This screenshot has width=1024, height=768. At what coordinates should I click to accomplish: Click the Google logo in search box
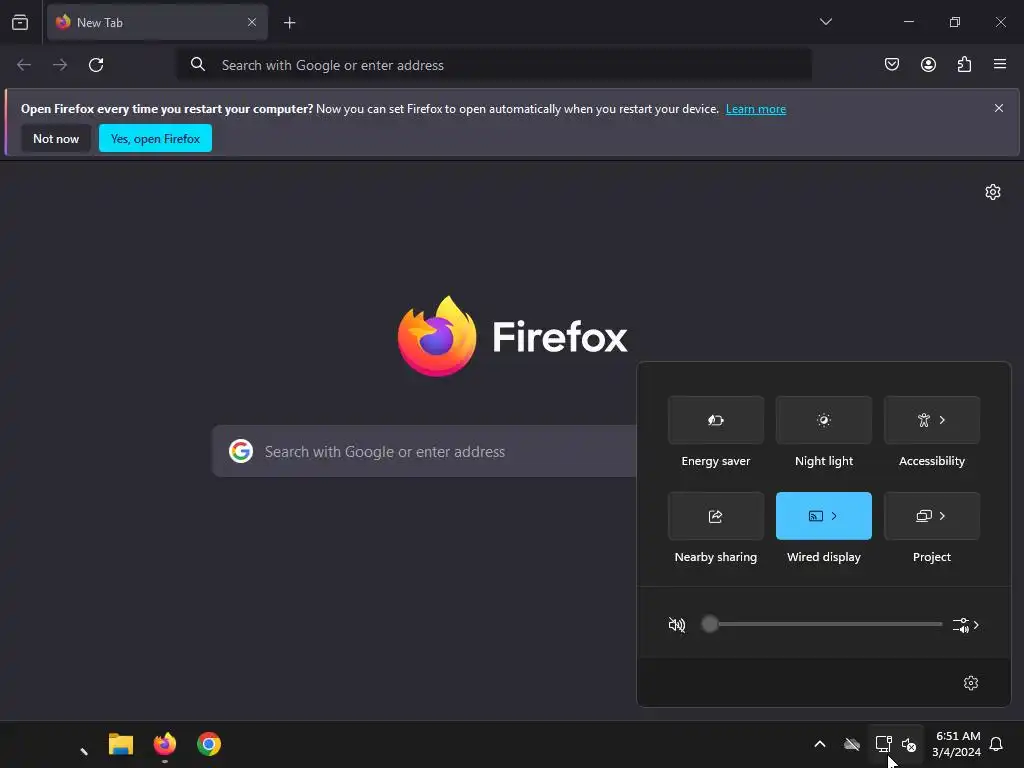coord(241,451)
